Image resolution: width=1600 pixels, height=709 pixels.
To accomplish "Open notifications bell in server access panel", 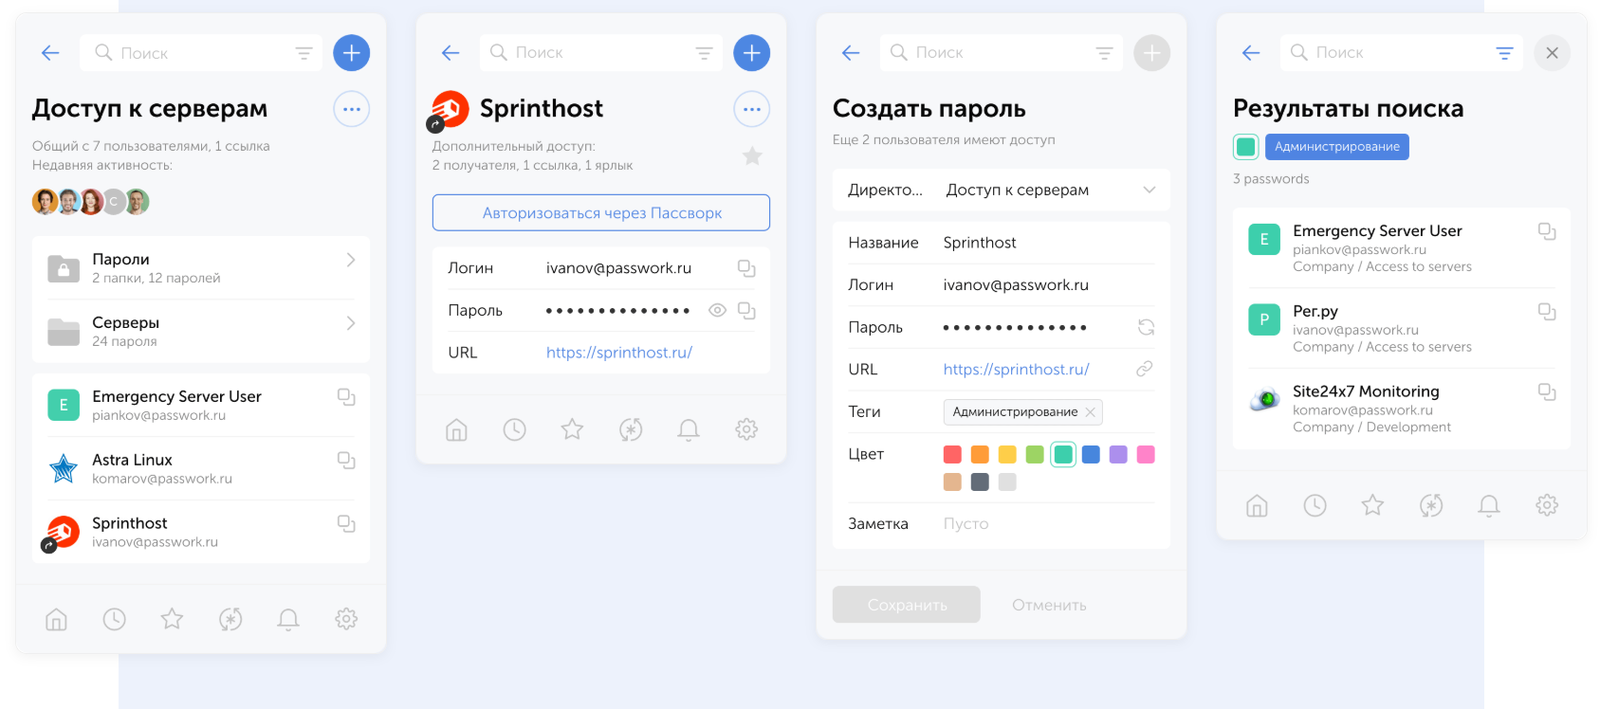I will point(288,619).
